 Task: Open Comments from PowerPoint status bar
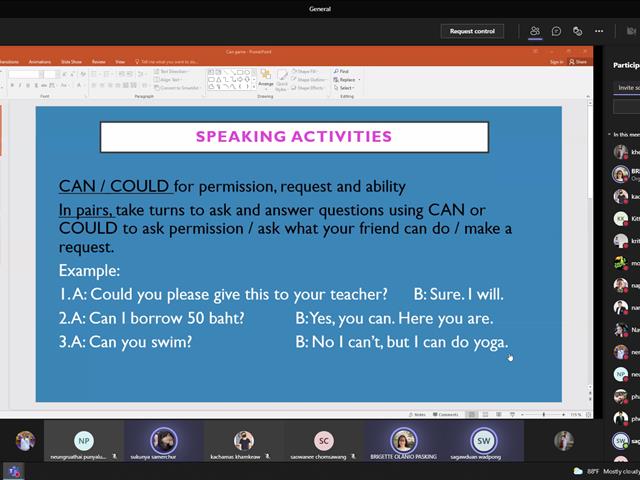tap(445, 414)
